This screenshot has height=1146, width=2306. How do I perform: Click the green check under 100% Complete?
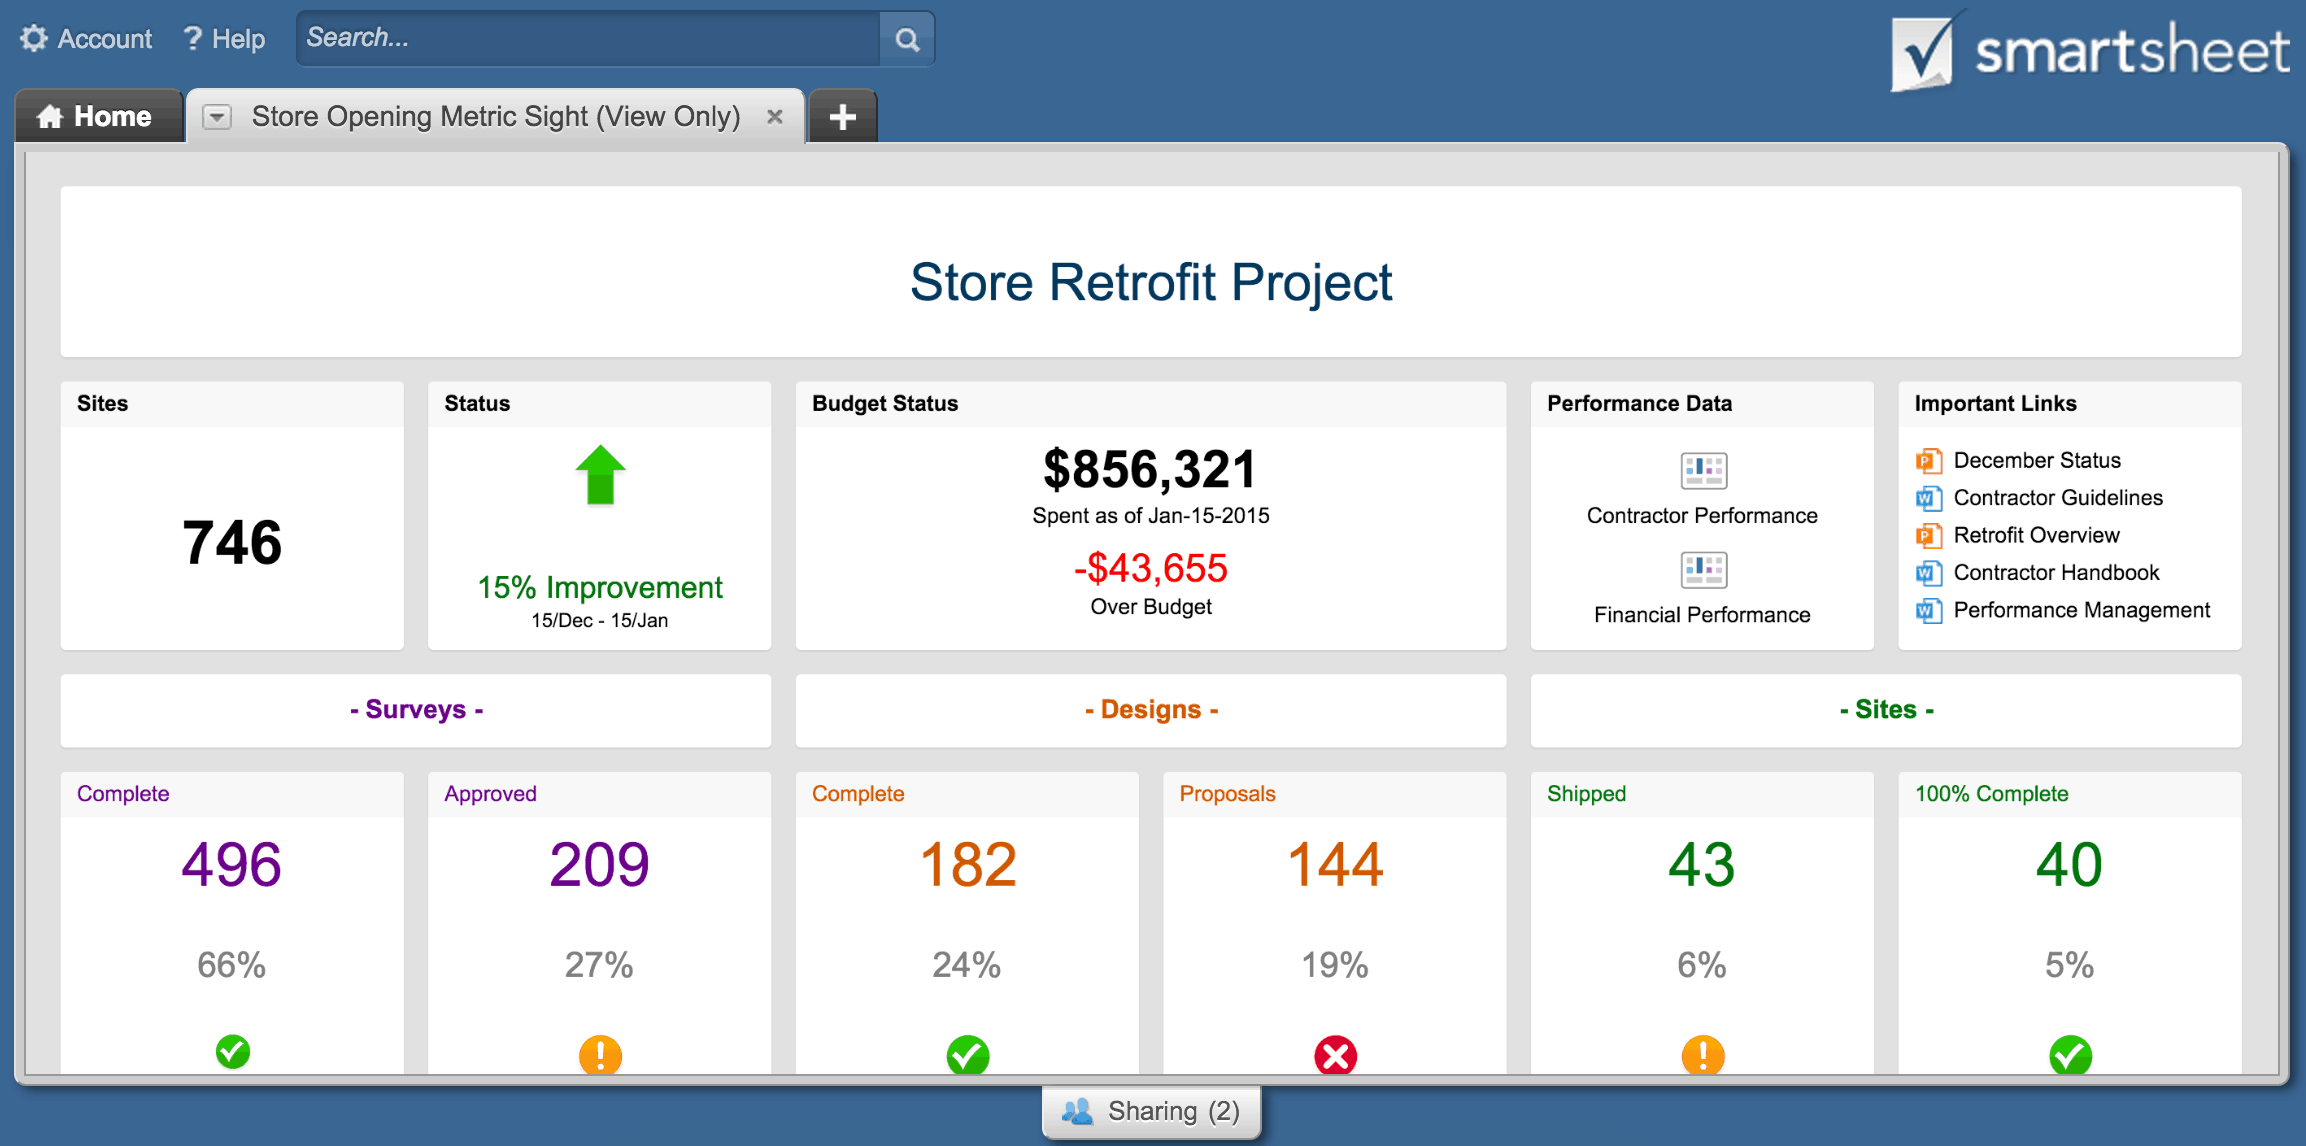click(2069, 1055)
